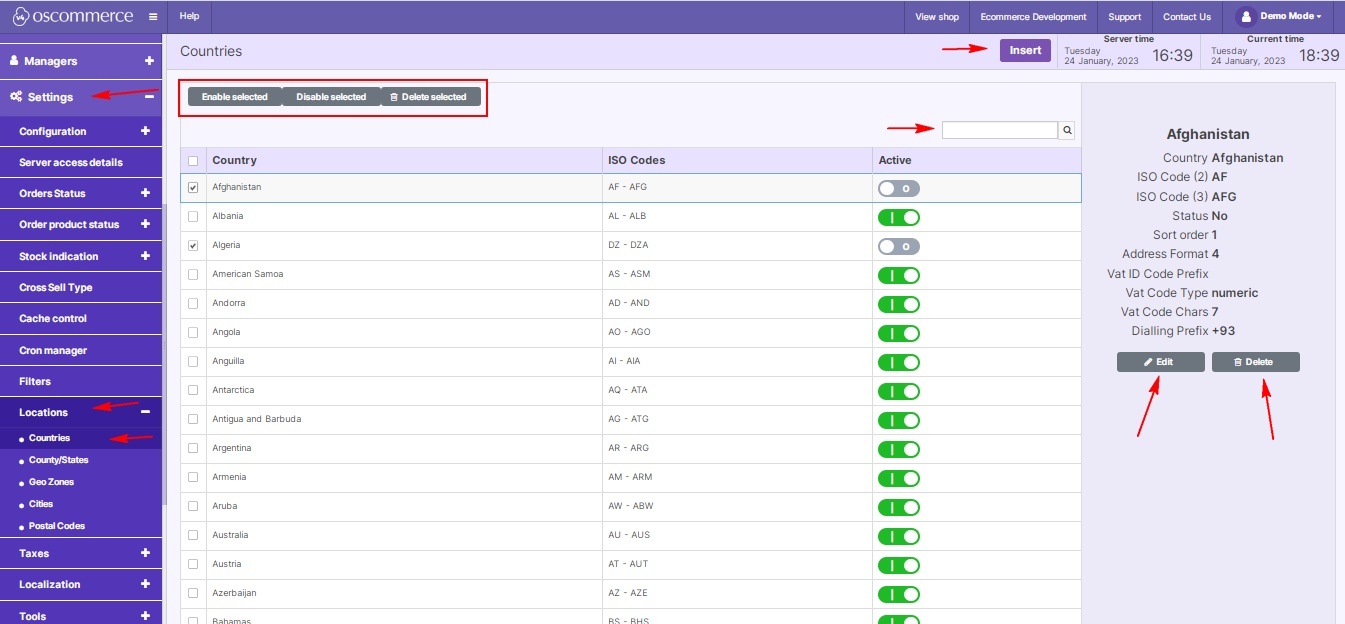Focus the country search input field
The image size is (1345, 624).
(999, 130)
